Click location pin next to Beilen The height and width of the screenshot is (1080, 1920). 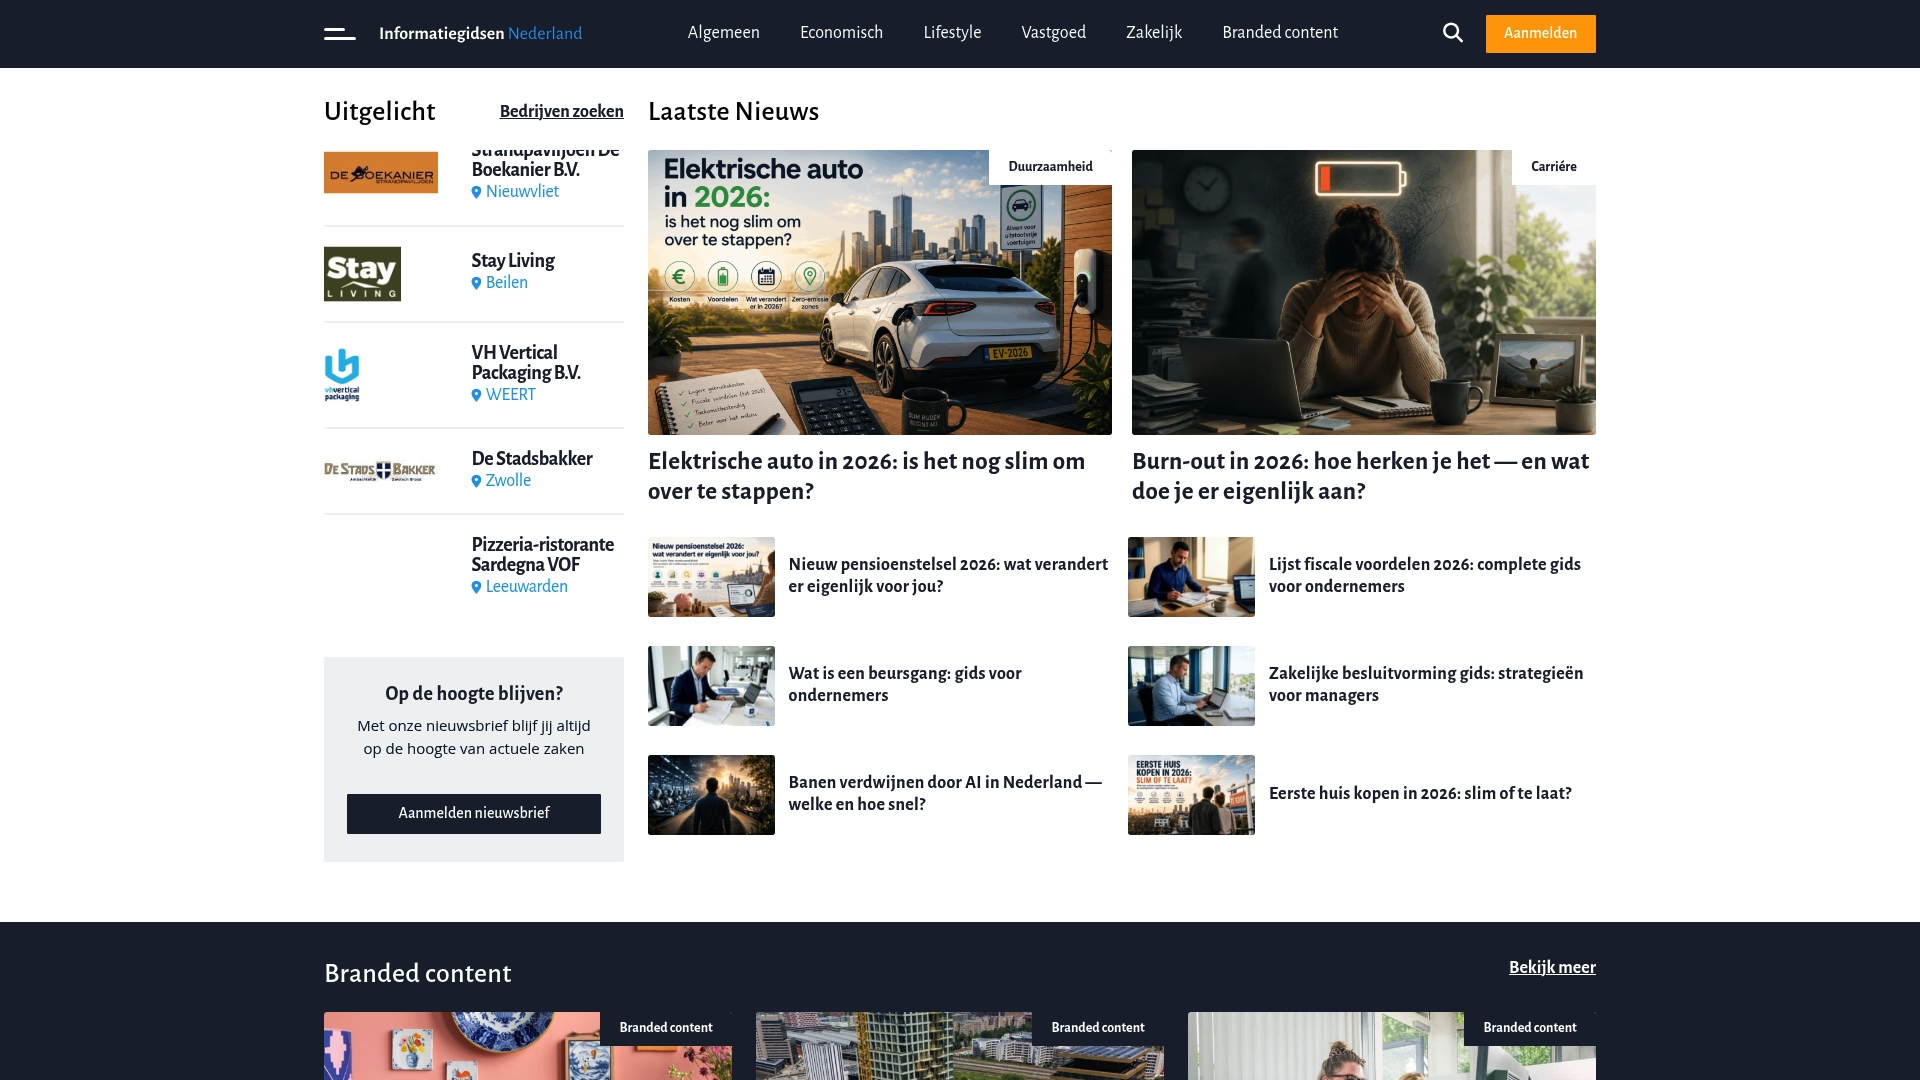pos(477,283)
